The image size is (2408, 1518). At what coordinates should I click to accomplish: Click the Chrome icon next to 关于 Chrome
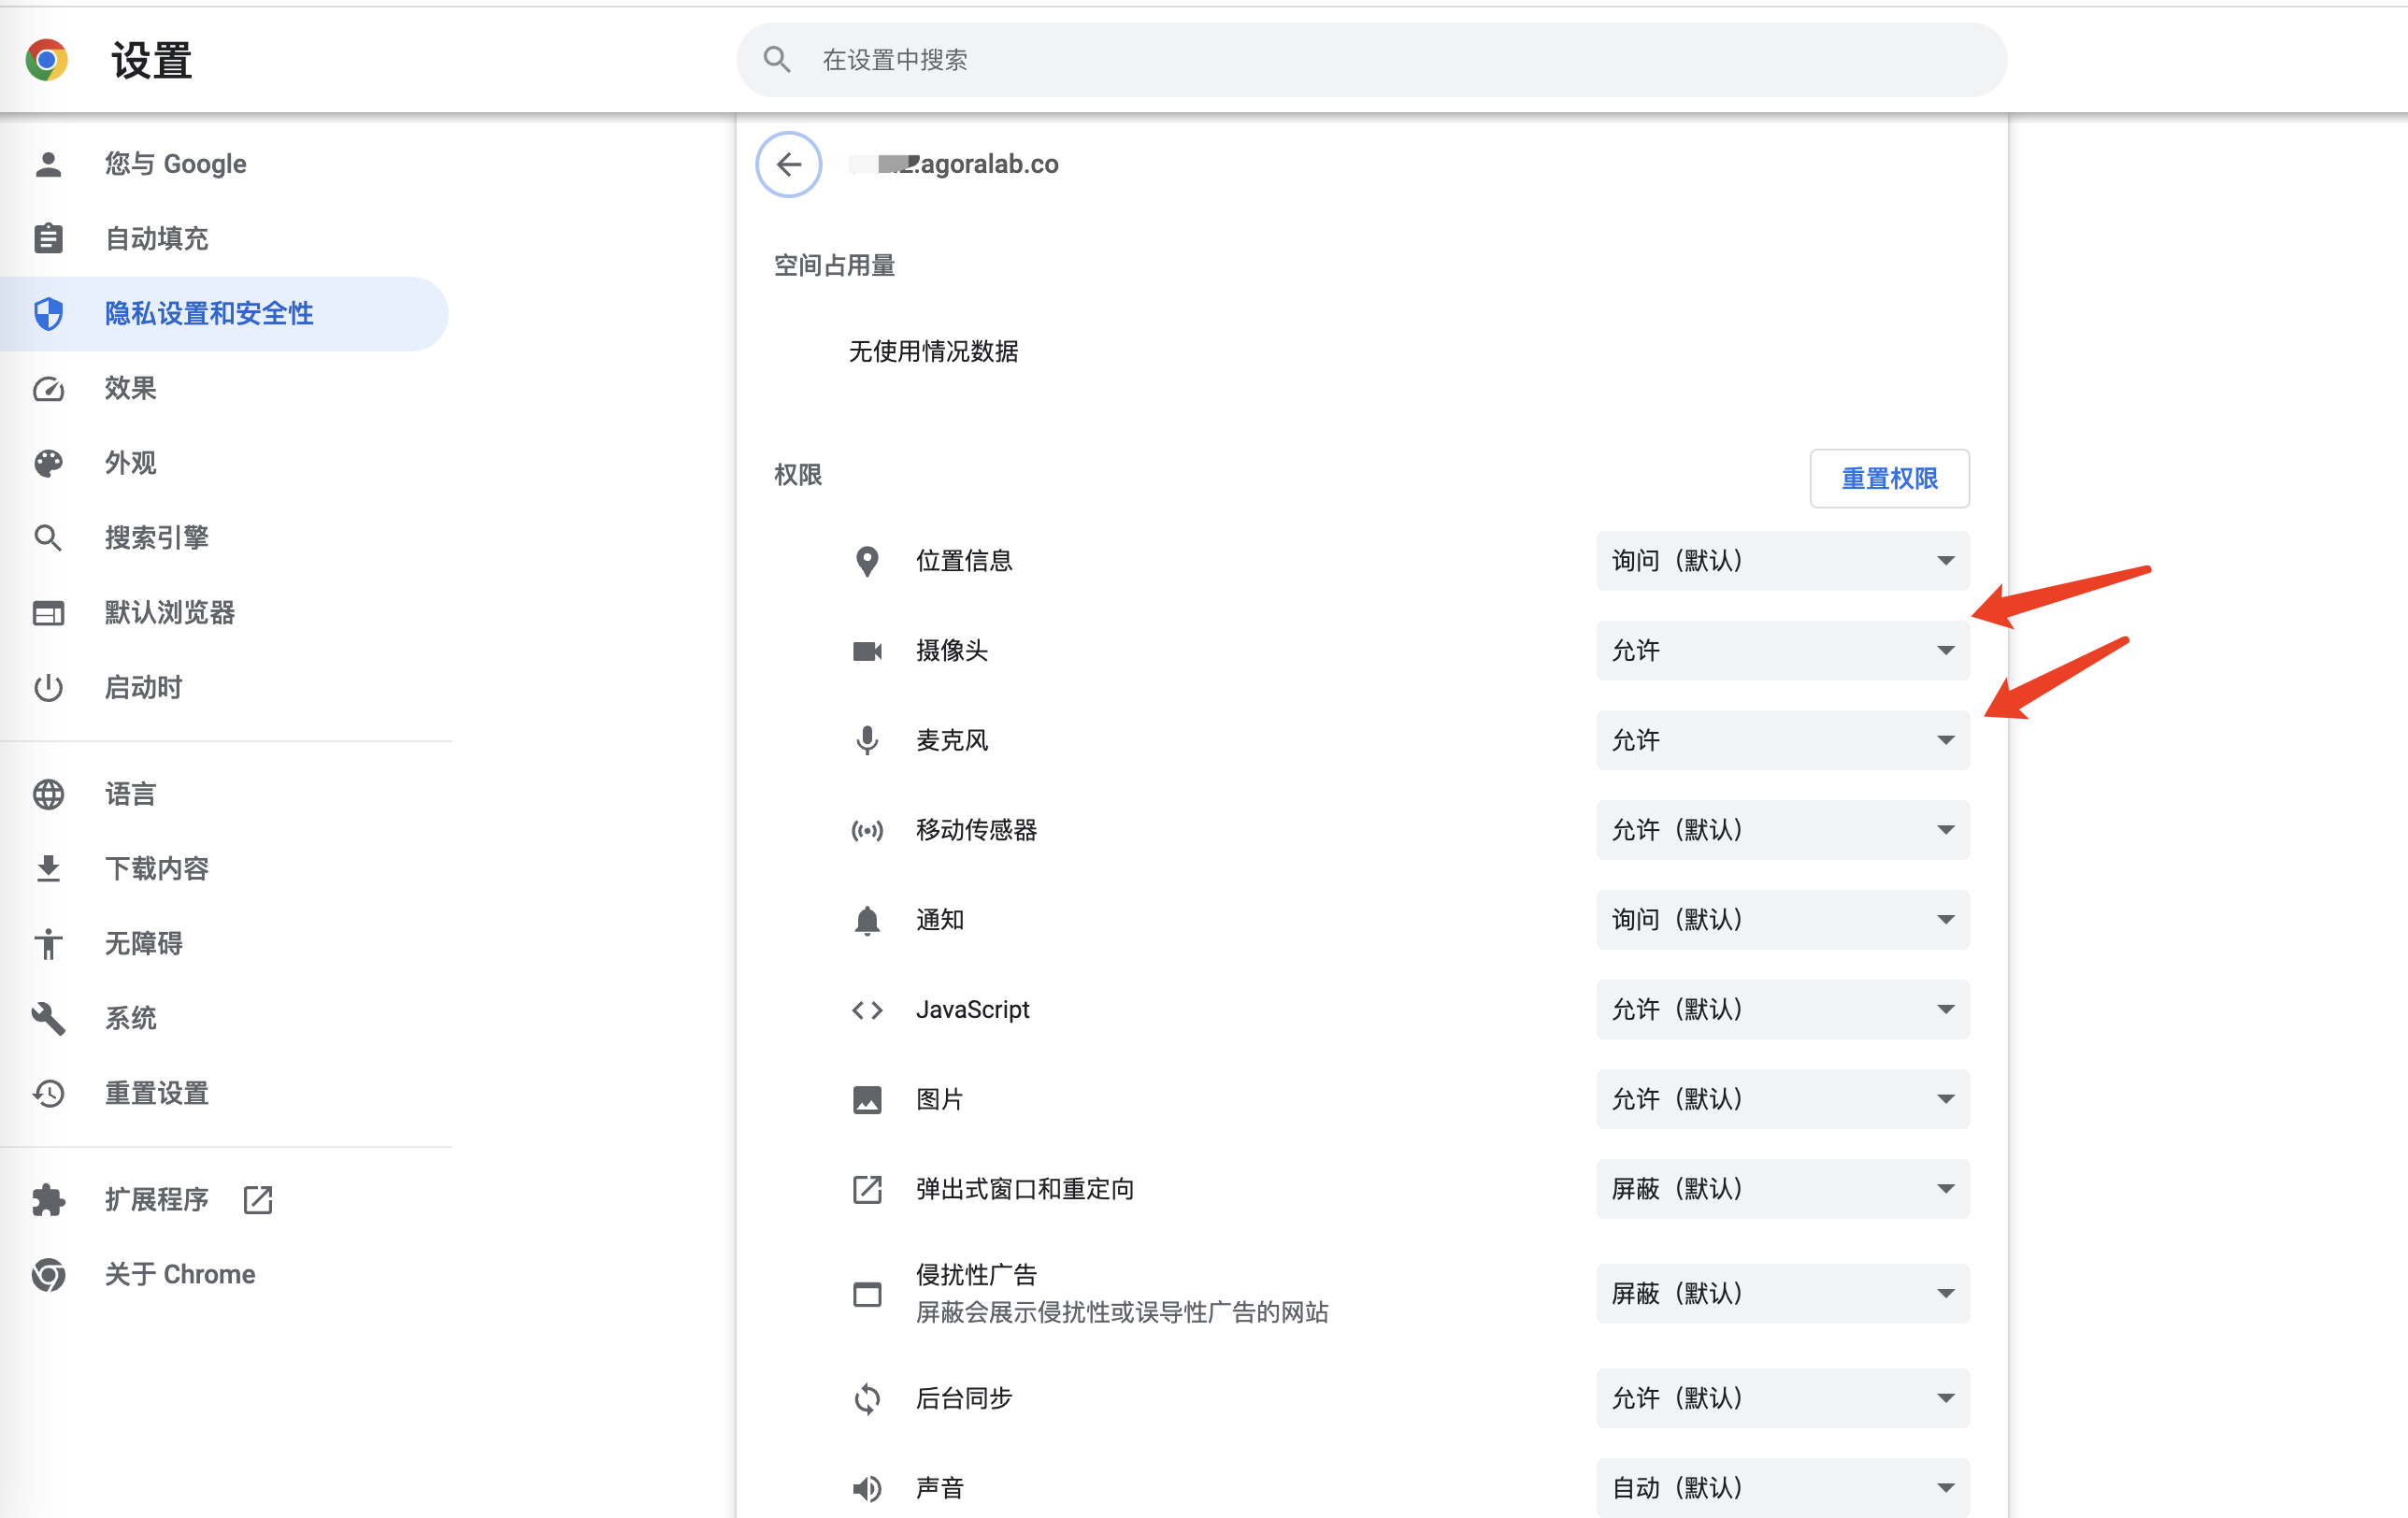48,1275
